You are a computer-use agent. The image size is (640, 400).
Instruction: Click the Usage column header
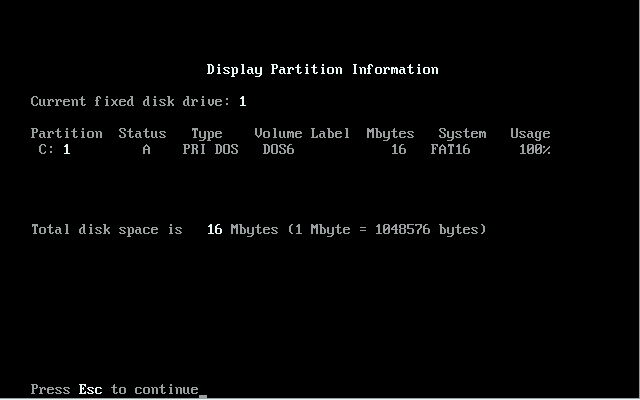(x=530, y=134)
